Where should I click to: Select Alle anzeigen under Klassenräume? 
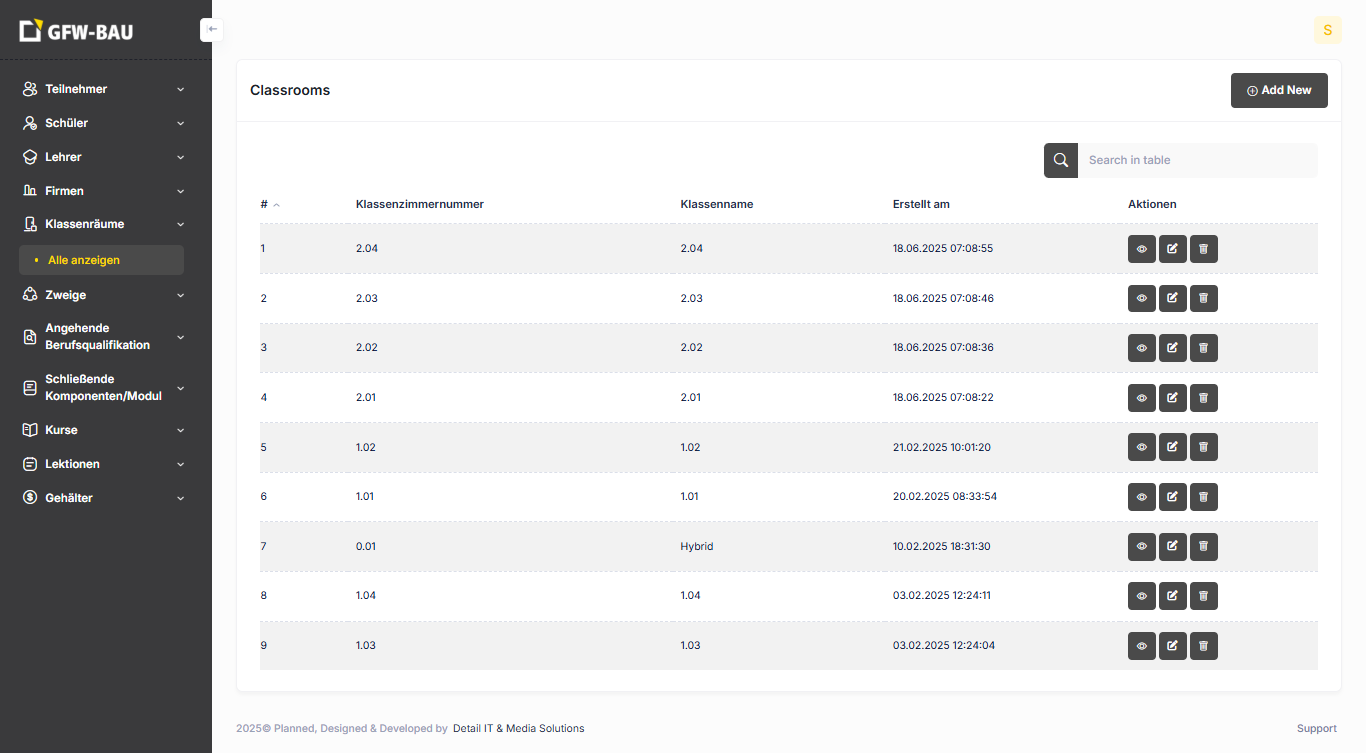[84, 260]
